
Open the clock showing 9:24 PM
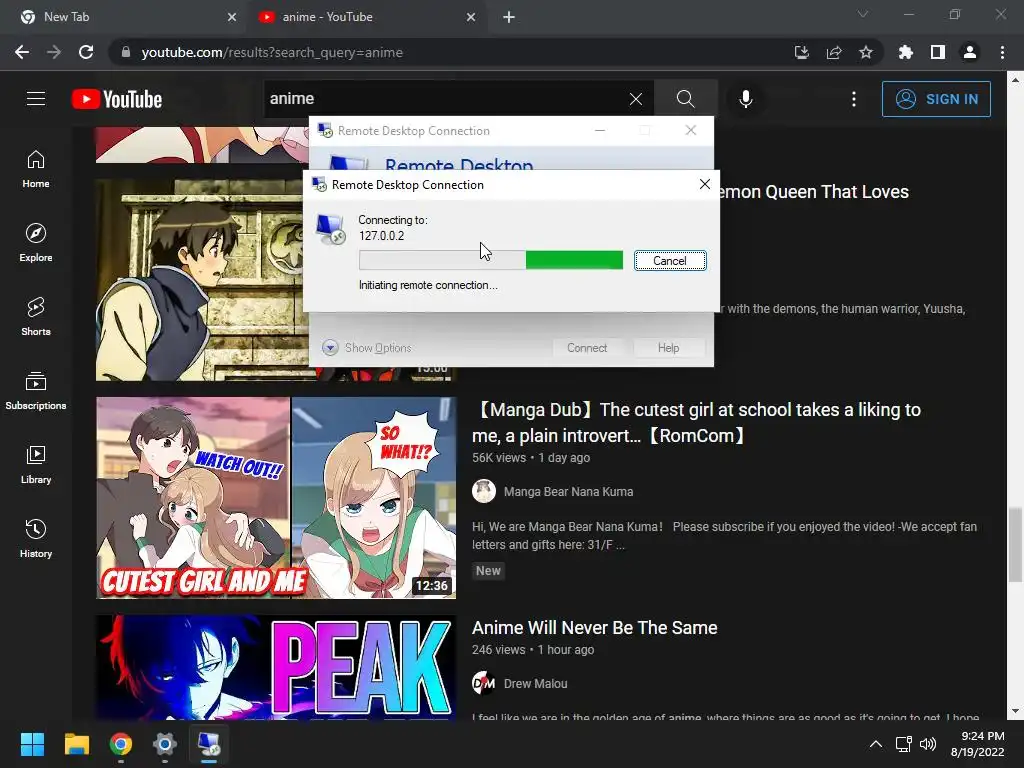pos(978,744)
